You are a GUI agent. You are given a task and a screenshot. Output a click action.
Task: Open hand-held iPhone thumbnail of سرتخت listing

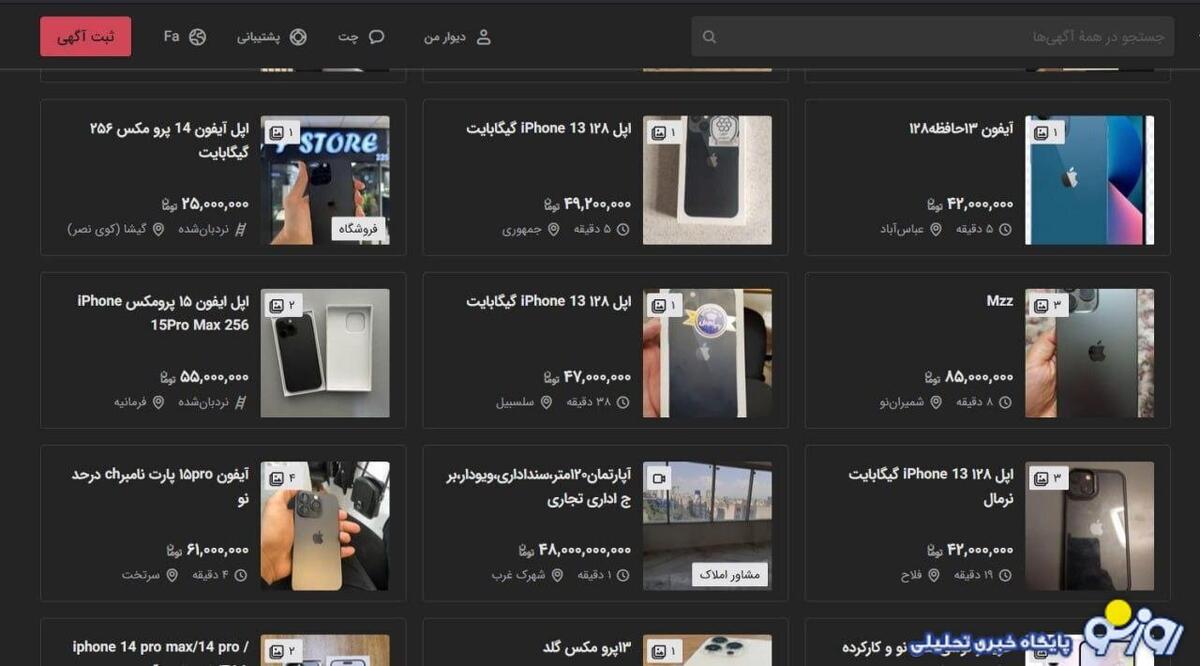(325, 526)
